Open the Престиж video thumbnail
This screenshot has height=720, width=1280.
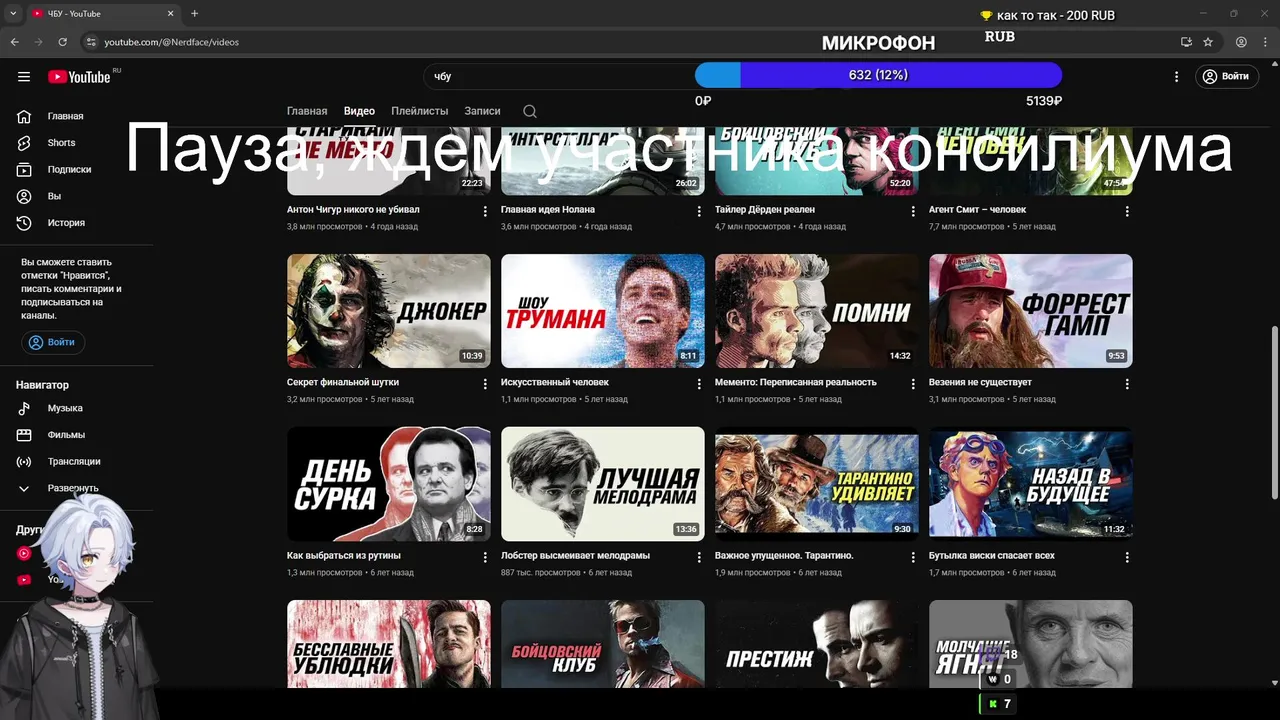817,644
